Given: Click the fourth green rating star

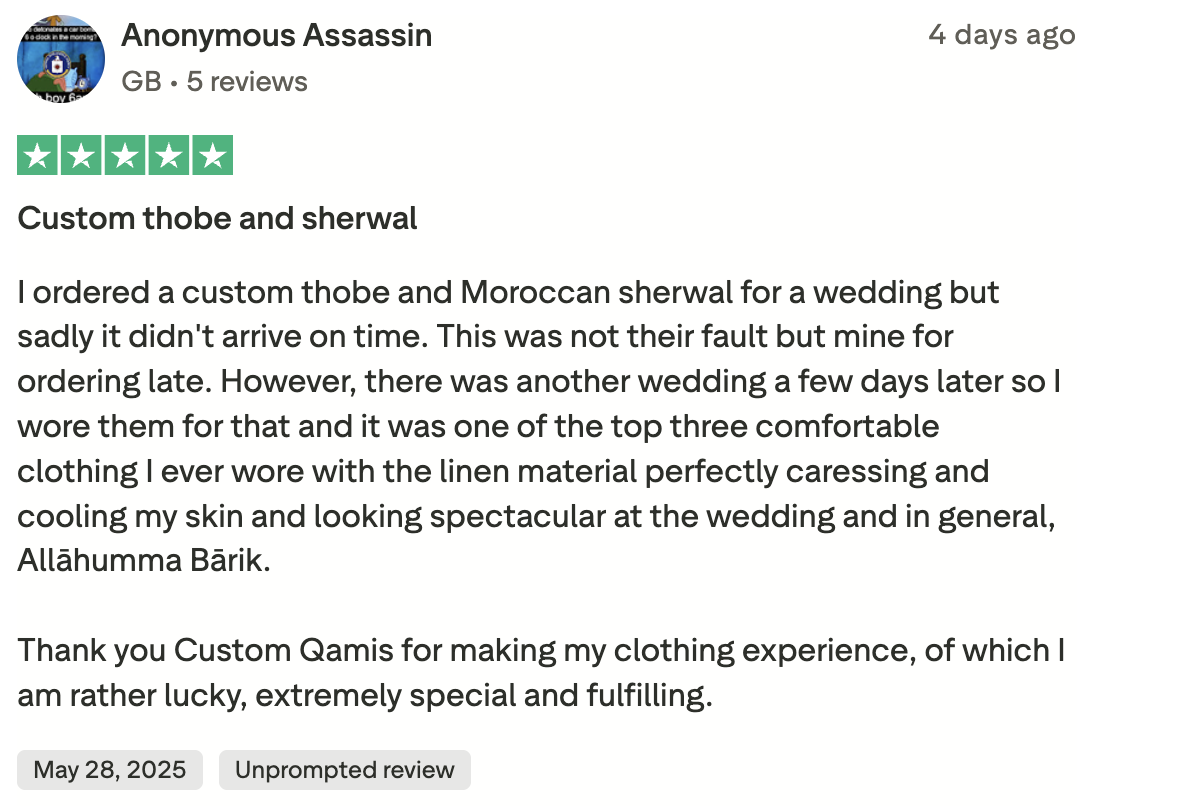Looking at the screenshot, I should click(168, 156).
